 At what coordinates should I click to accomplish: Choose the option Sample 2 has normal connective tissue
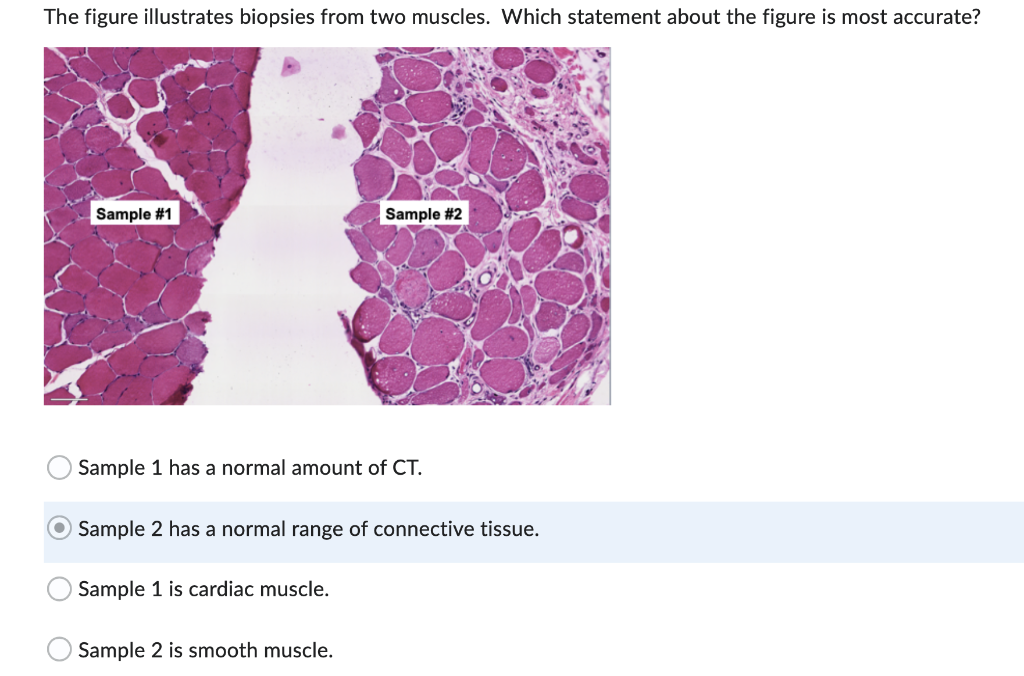click(59, 528)
